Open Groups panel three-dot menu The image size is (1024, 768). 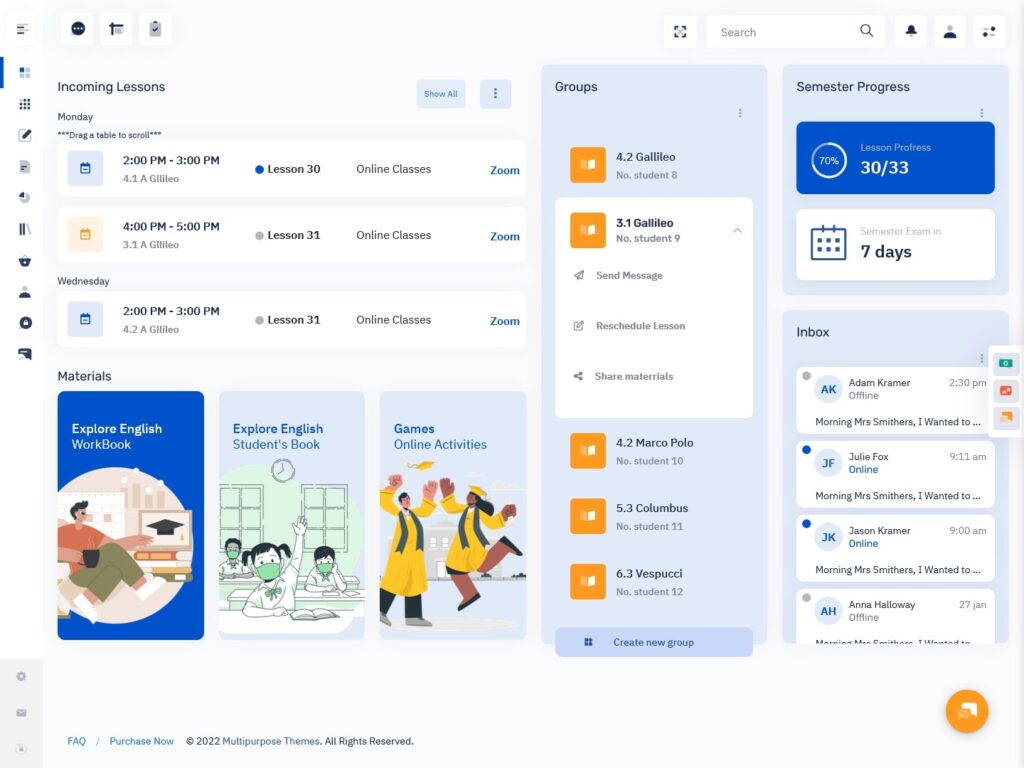740,113
